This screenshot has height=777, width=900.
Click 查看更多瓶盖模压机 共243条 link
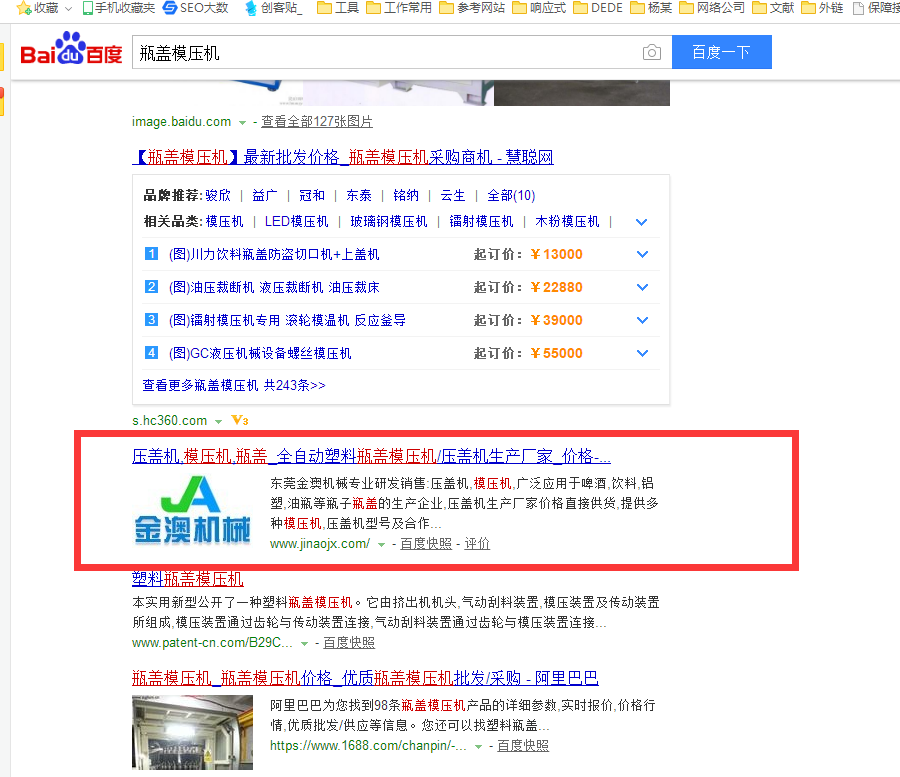(234, 385)
